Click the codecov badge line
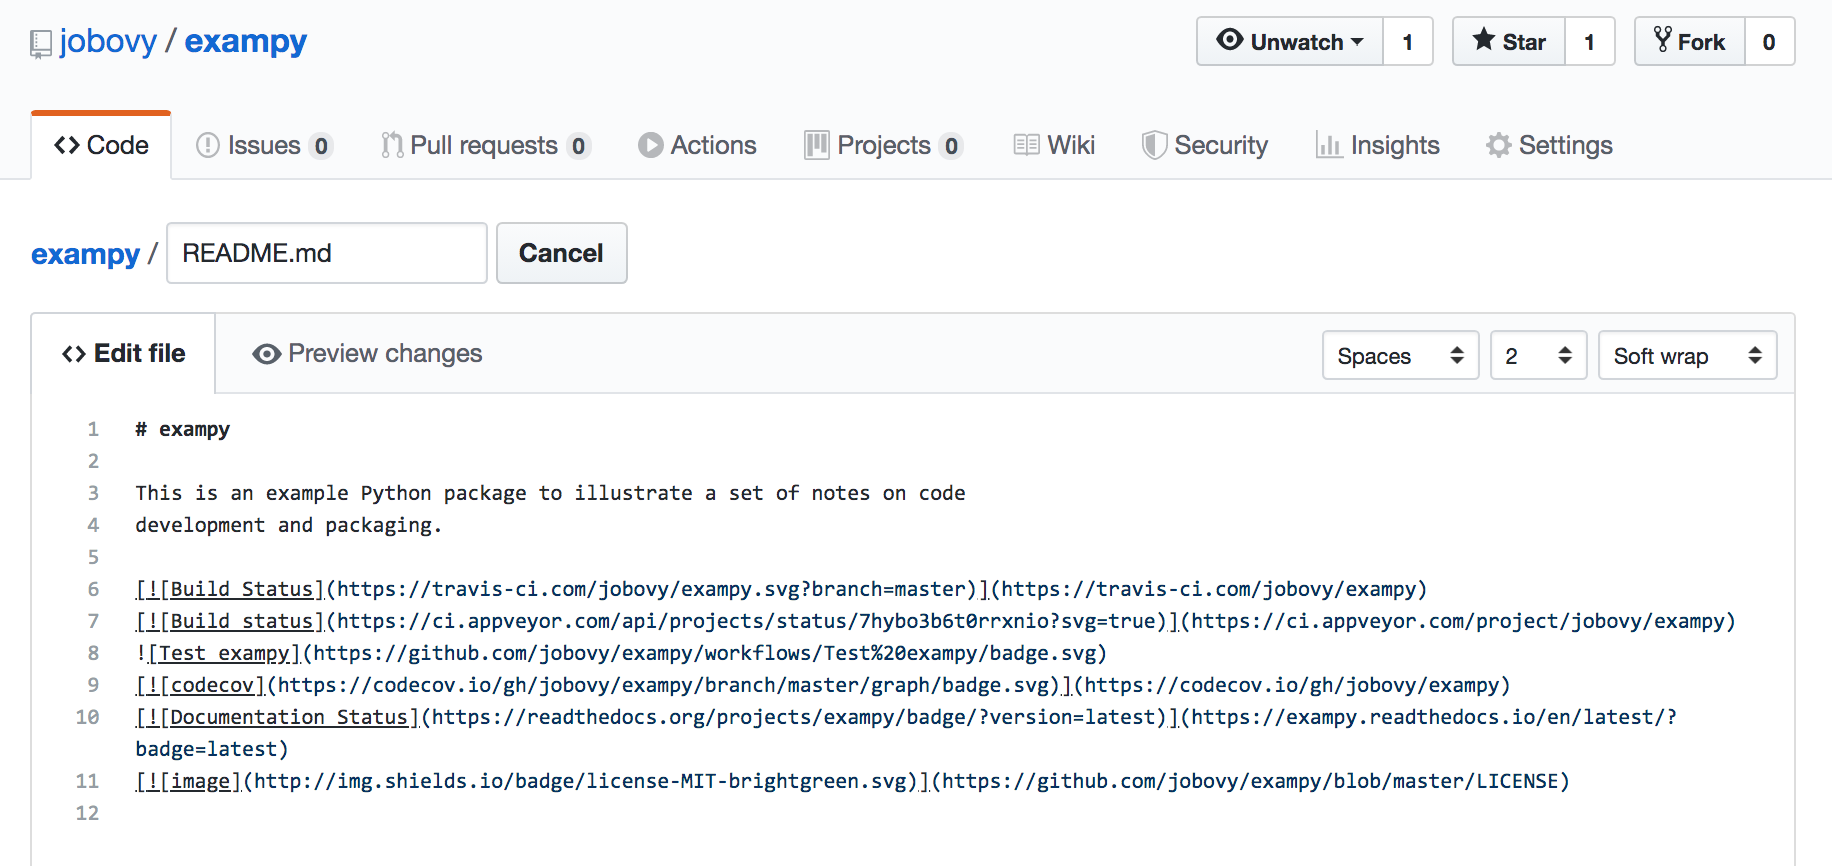1832x866 pixels. tap(823, 685)
